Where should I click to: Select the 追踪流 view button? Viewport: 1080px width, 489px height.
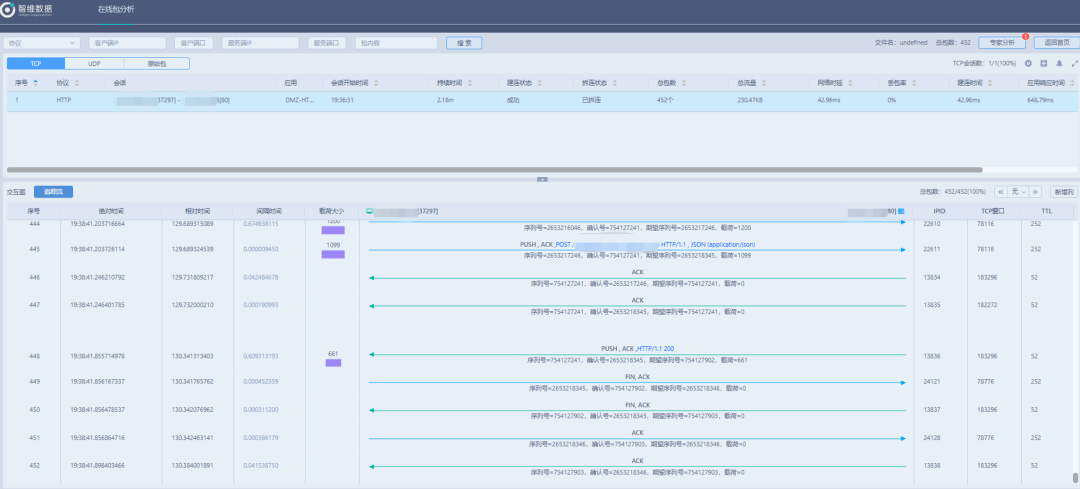click(x=53, y=192)
